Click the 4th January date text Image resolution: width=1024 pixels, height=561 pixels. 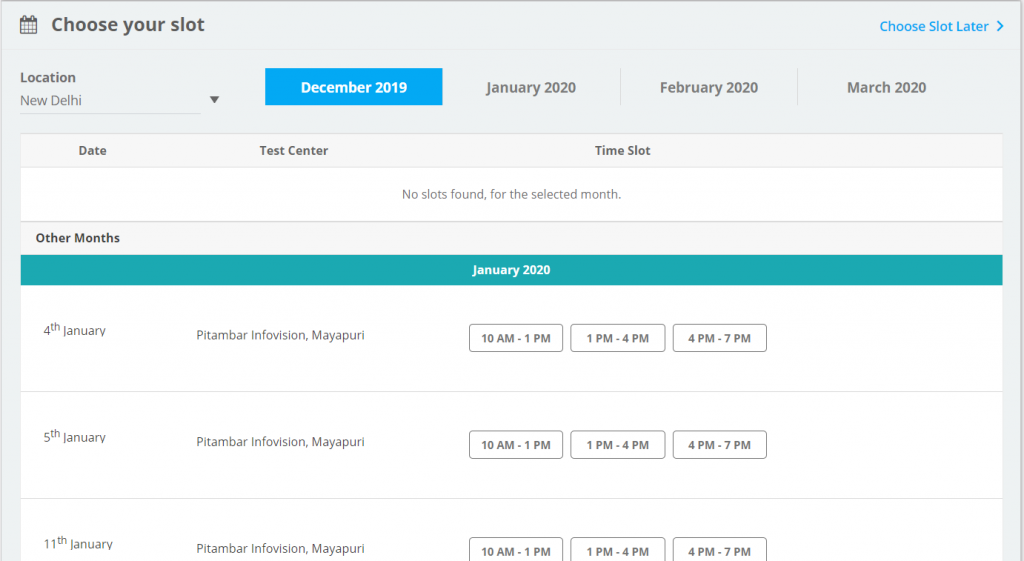click(74, 330)
